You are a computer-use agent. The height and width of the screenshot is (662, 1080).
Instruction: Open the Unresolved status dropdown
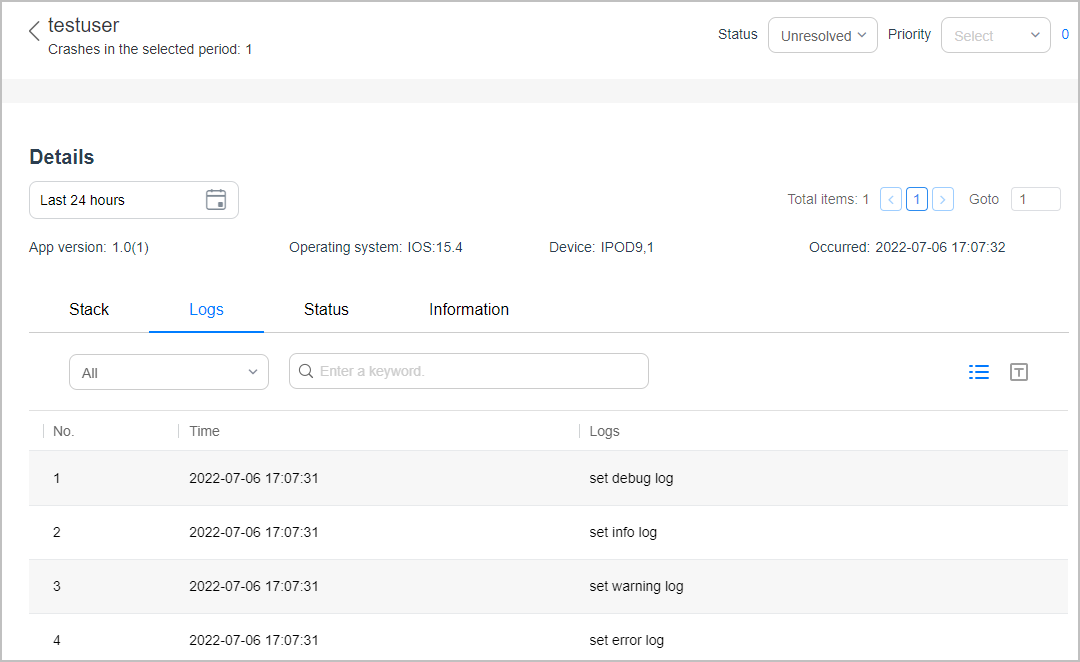[822, 35]
